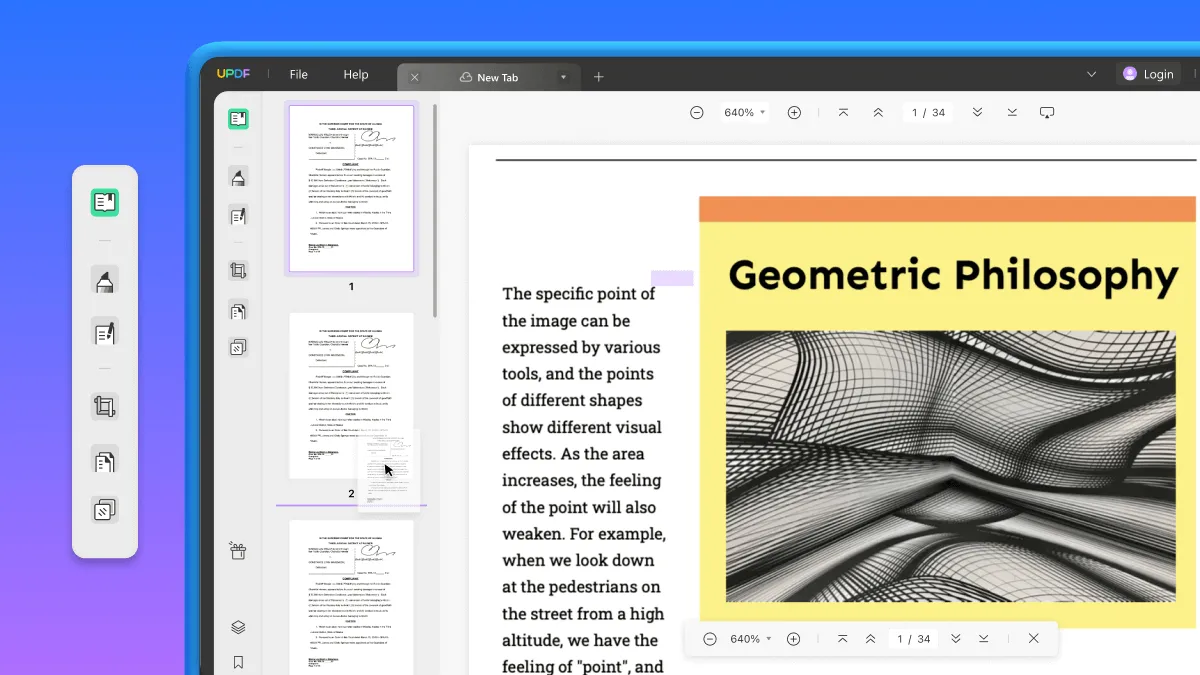Click the gift box icon in sidebar
This screenshot has width=1200, height=675.
(x=238, y=550)
